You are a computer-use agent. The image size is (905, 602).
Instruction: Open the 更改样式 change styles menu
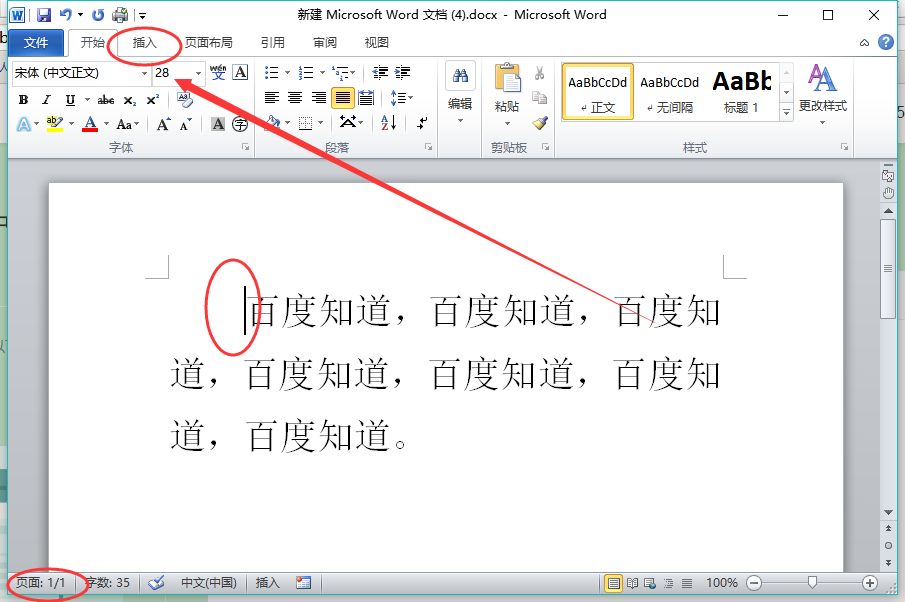(822, 95)
